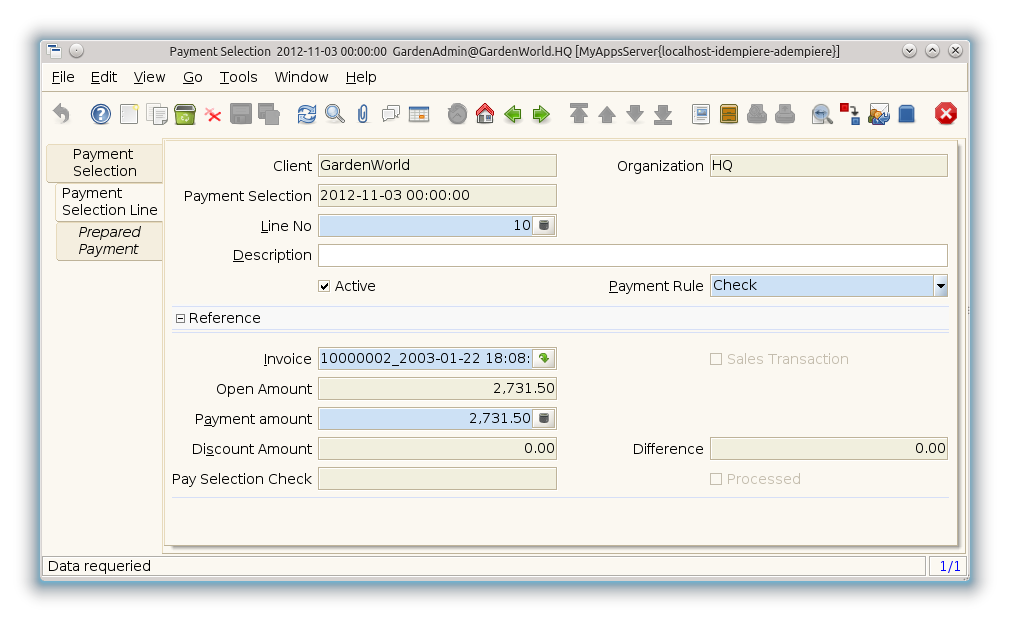The image size is (1010, 621).
Task: Open the Find record magnifier icon
Action: coord(335,114)
